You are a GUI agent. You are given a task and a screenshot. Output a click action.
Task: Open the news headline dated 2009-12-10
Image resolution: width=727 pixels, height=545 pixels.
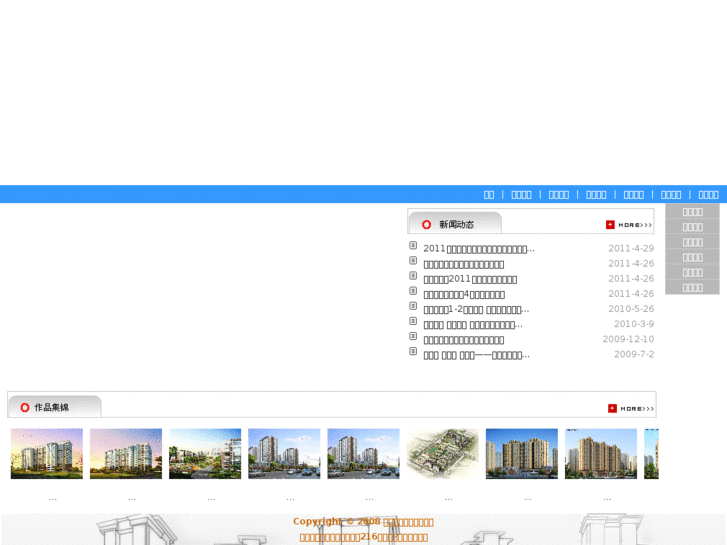[x=464, y=340]
